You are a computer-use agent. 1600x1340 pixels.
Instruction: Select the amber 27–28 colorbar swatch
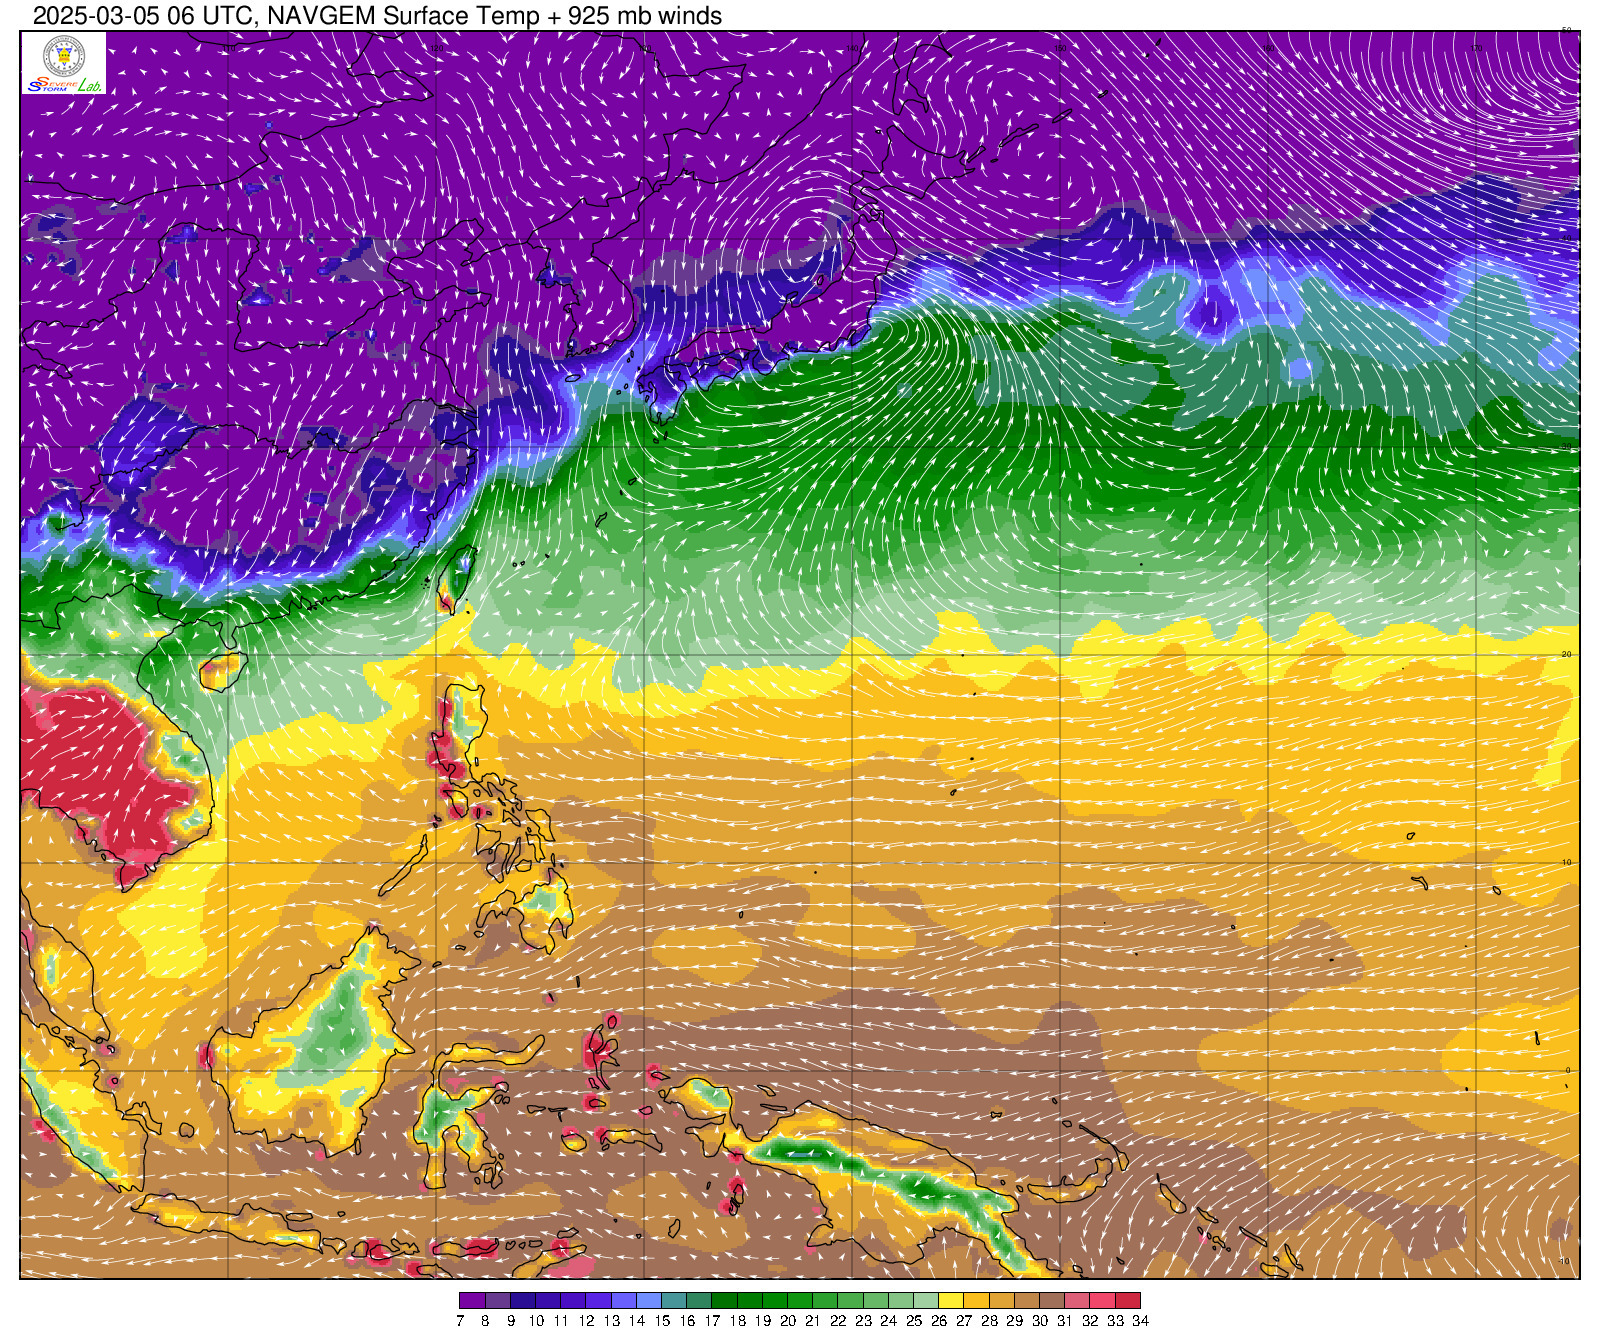(x=977, y=1300)
